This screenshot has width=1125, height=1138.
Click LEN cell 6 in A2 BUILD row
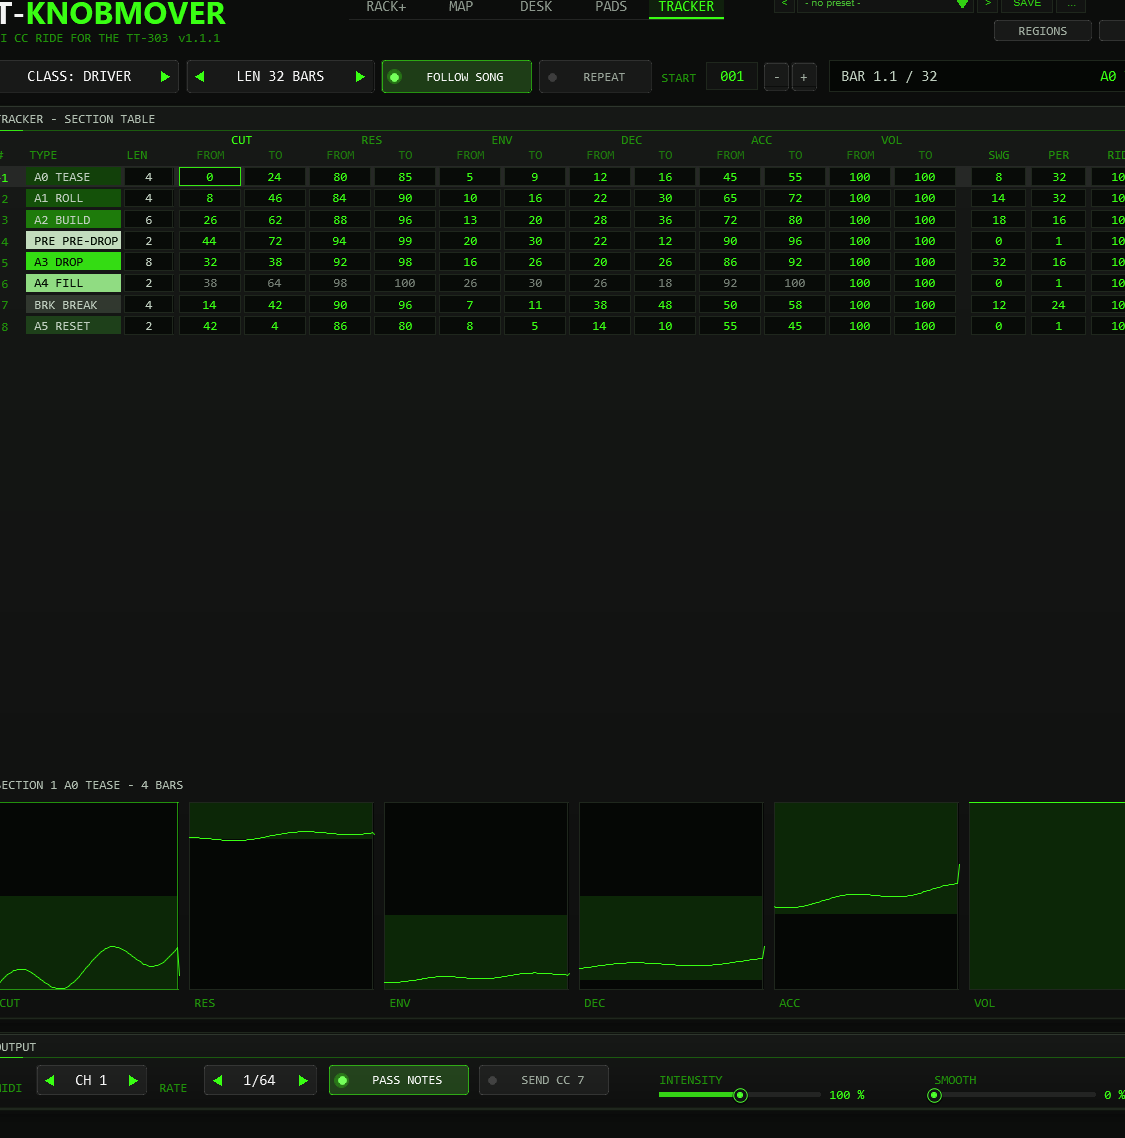149,220
